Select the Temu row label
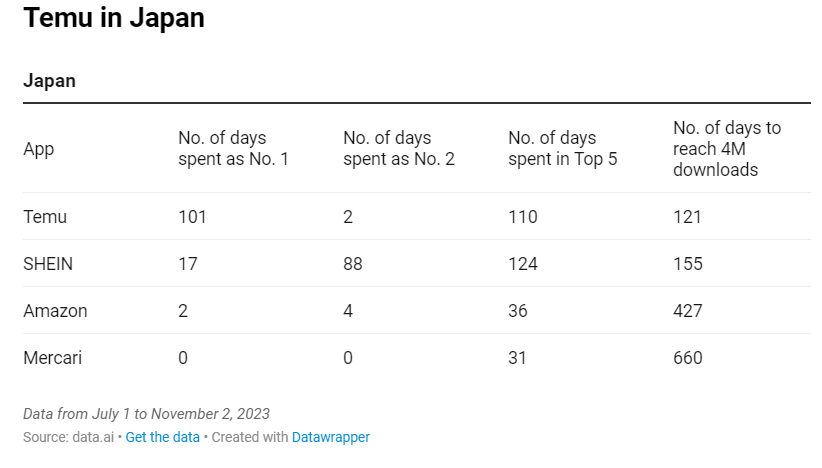Image resolution: width=822 pixels, height=468 pixels. coord(45,217)
